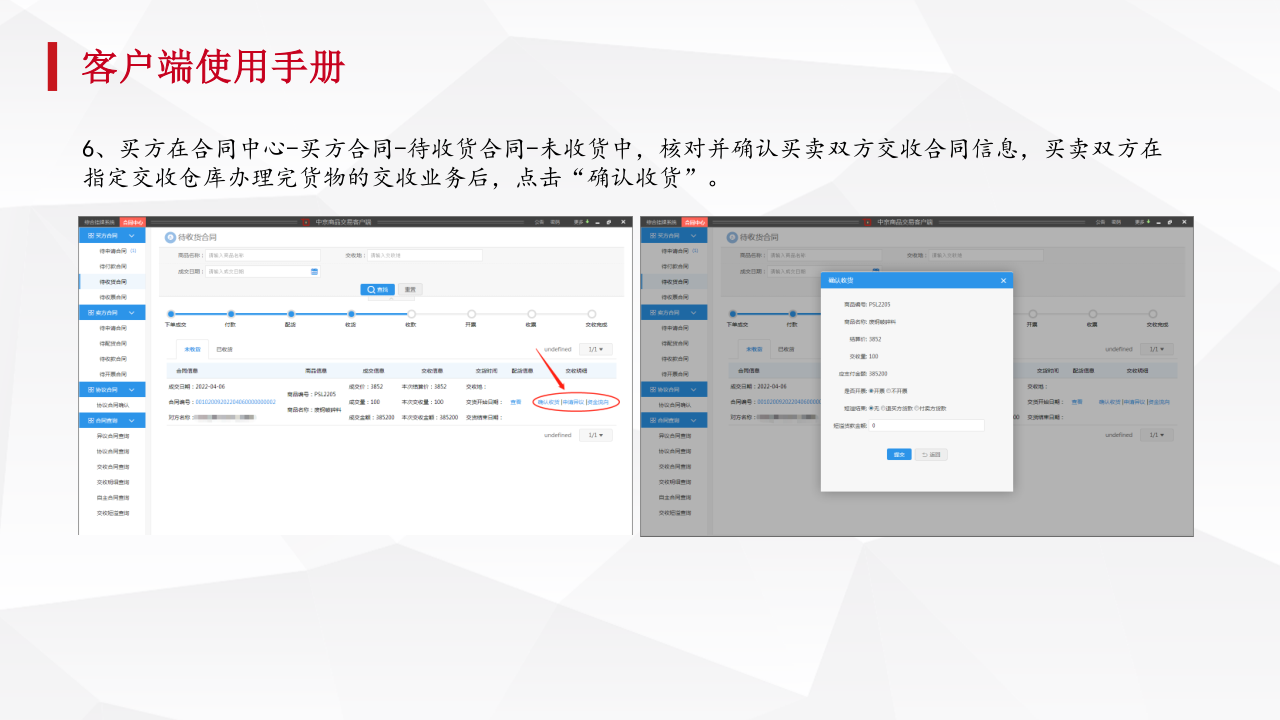Open 协议合同确认 in left screenshot sidebar
The height and width of the screenshot is (720, 1280).
(x=112, y=405)
